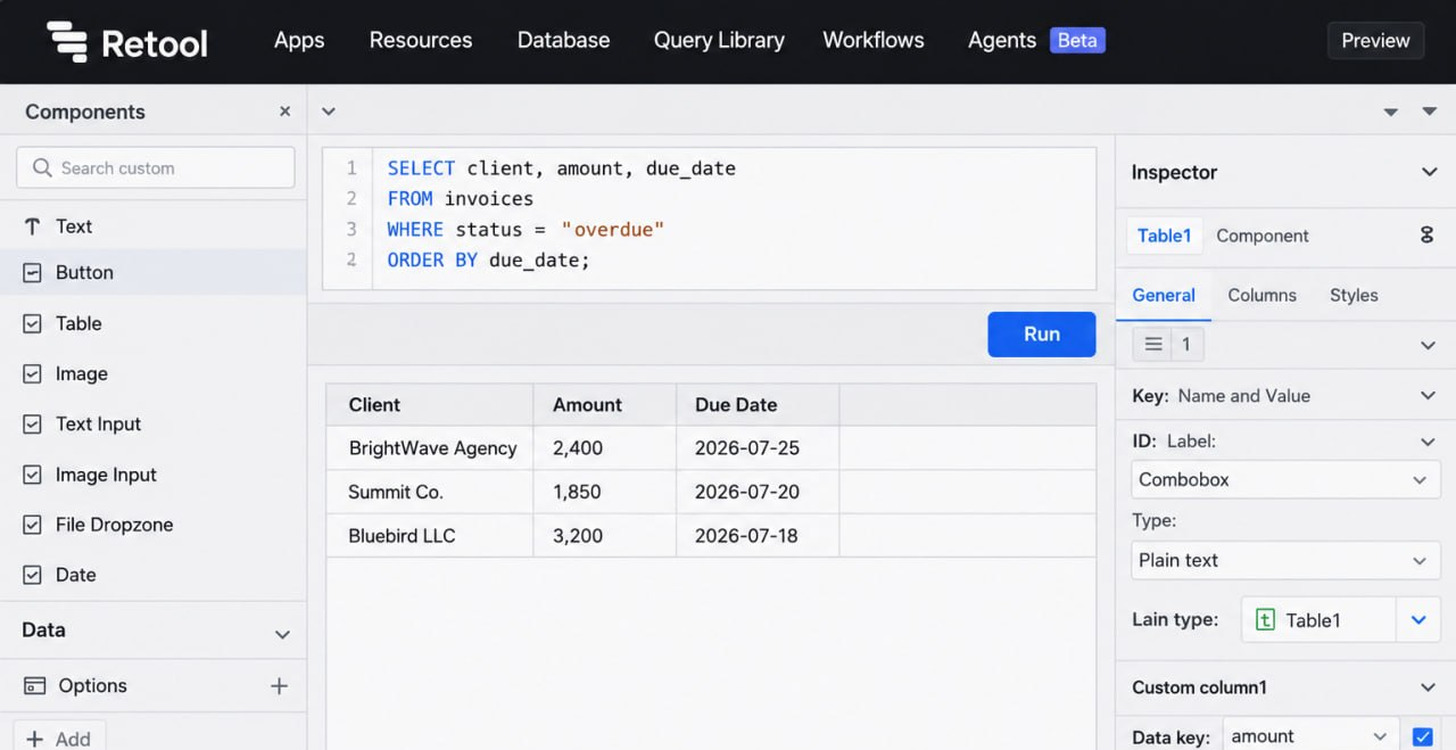The image size is (1456, 750).
Task: Open the Resources menu
Action: pos(421,41)
